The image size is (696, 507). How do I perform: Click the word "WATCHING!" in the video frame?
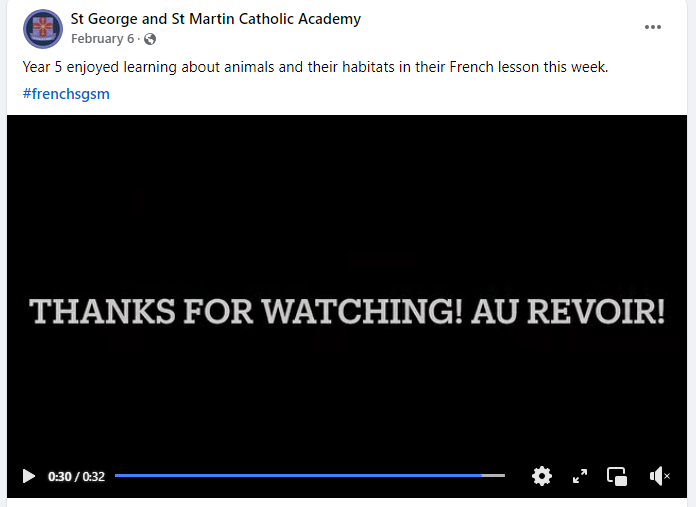coord(362,311)
